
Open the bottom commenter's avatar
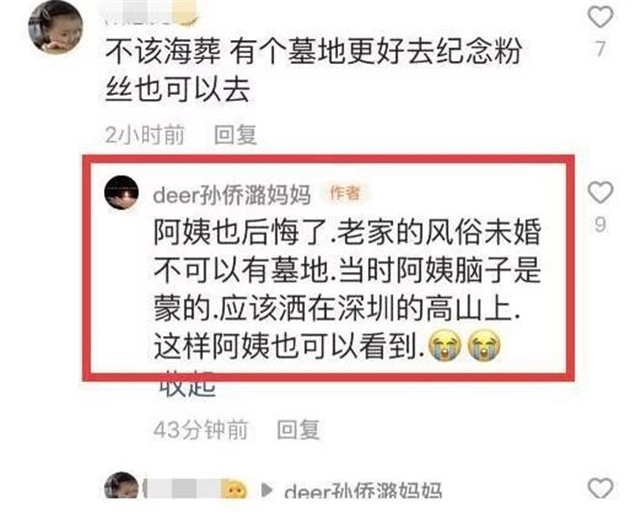(121, 485)
